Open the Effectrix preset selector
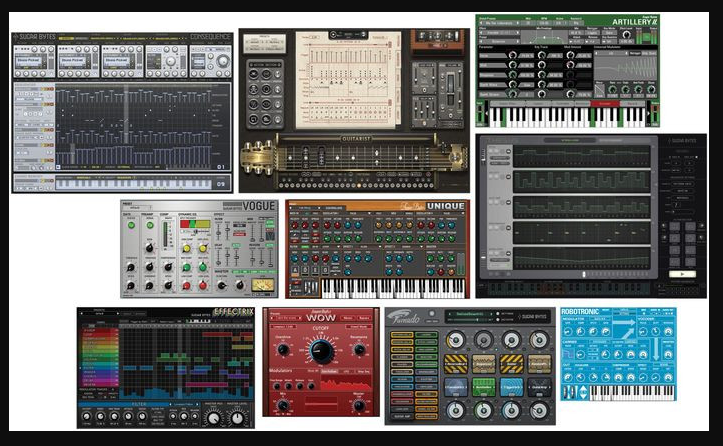The image size is (723, 446). [99, 314]
